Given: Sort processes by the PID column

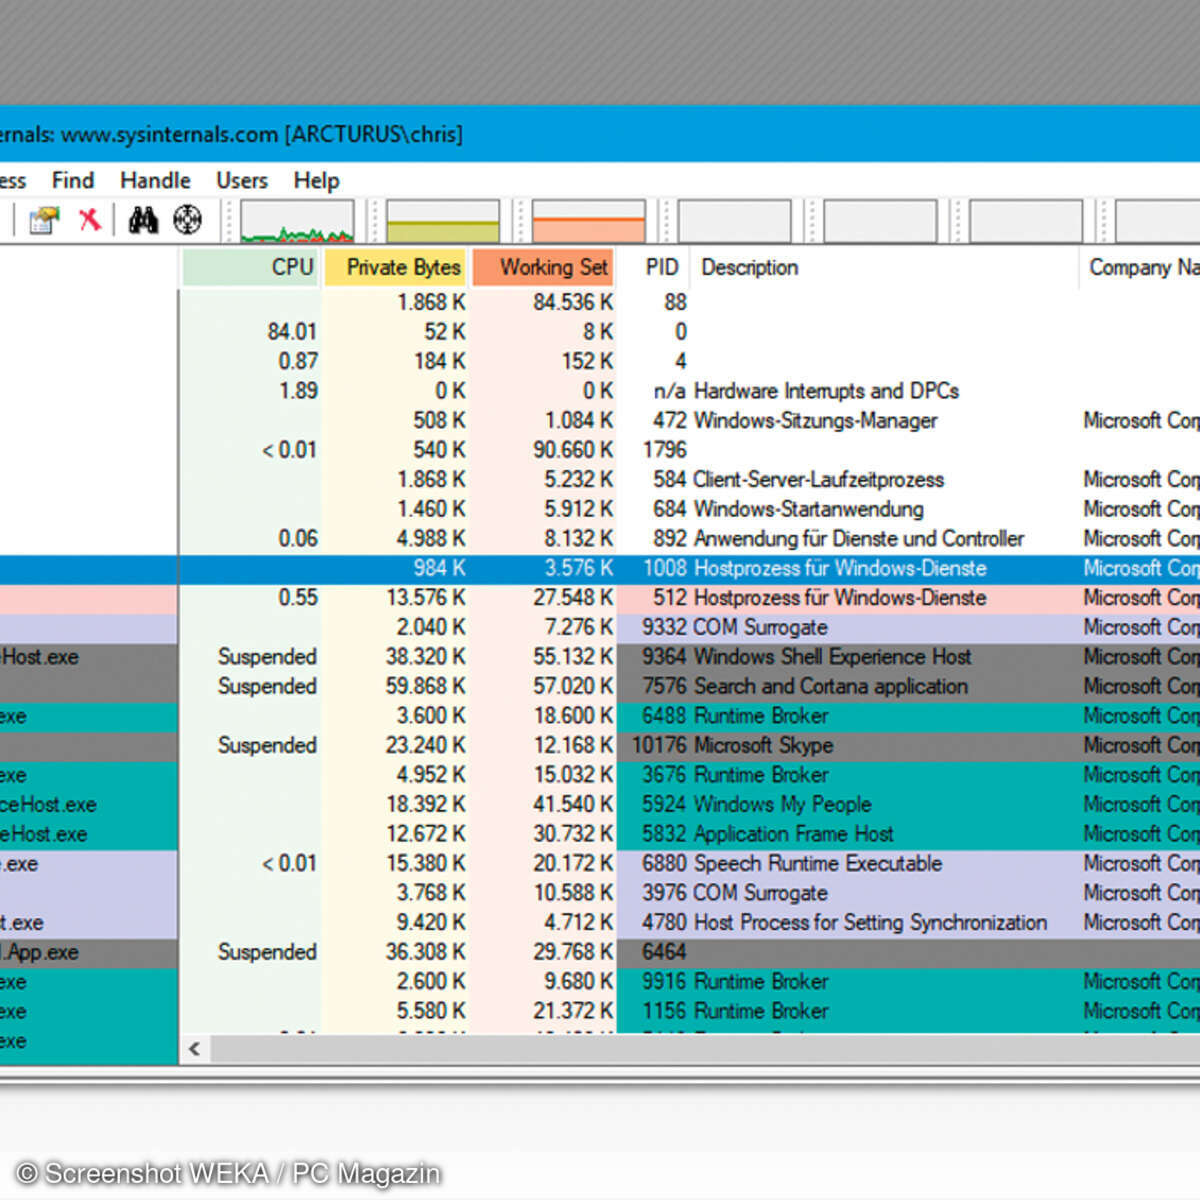Looking at the screenshot, I should (x=660, y=267).
